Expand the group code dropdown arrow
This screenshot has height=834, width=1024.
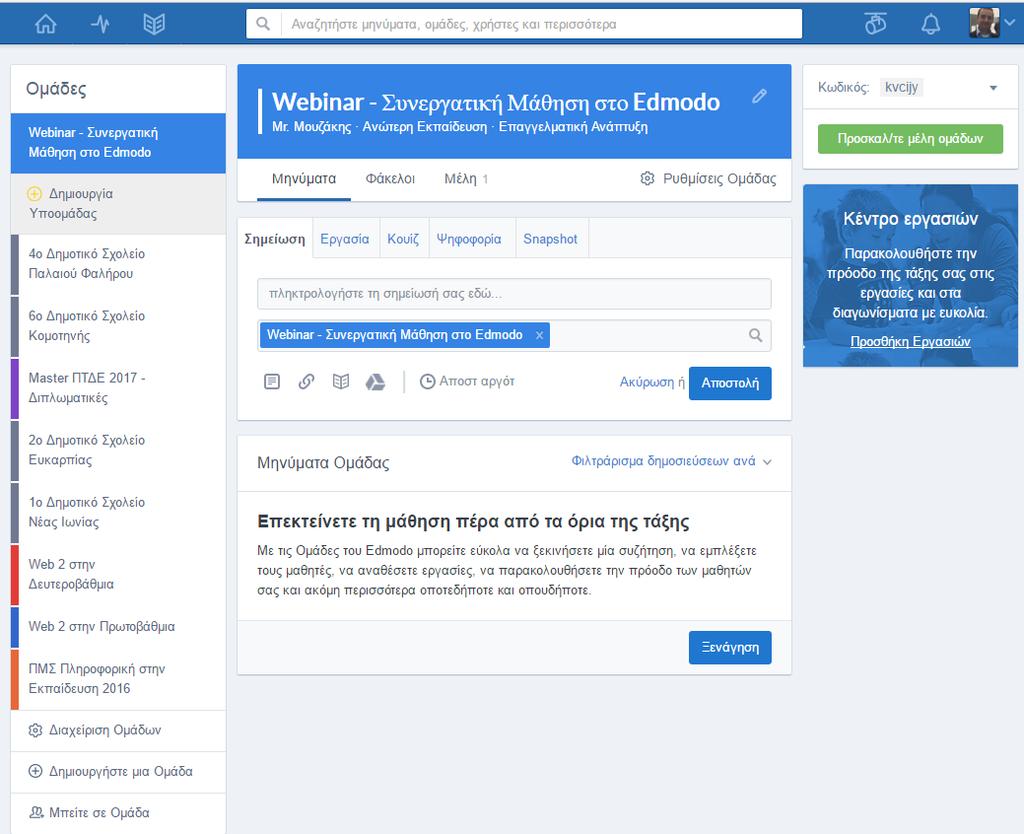993,88
